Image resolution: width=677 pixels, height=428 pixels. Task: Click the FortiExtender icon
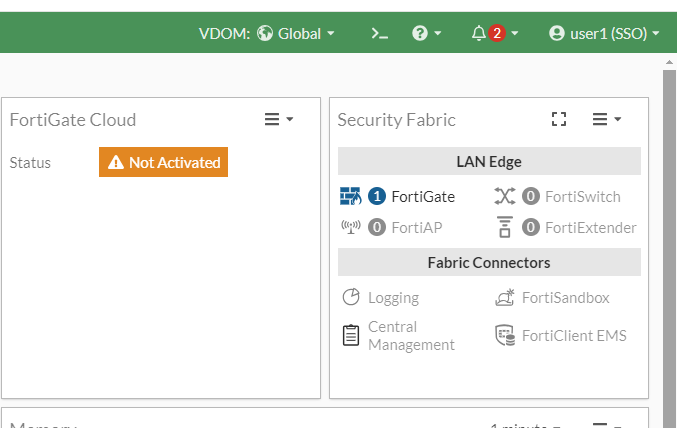coord(504,227)
